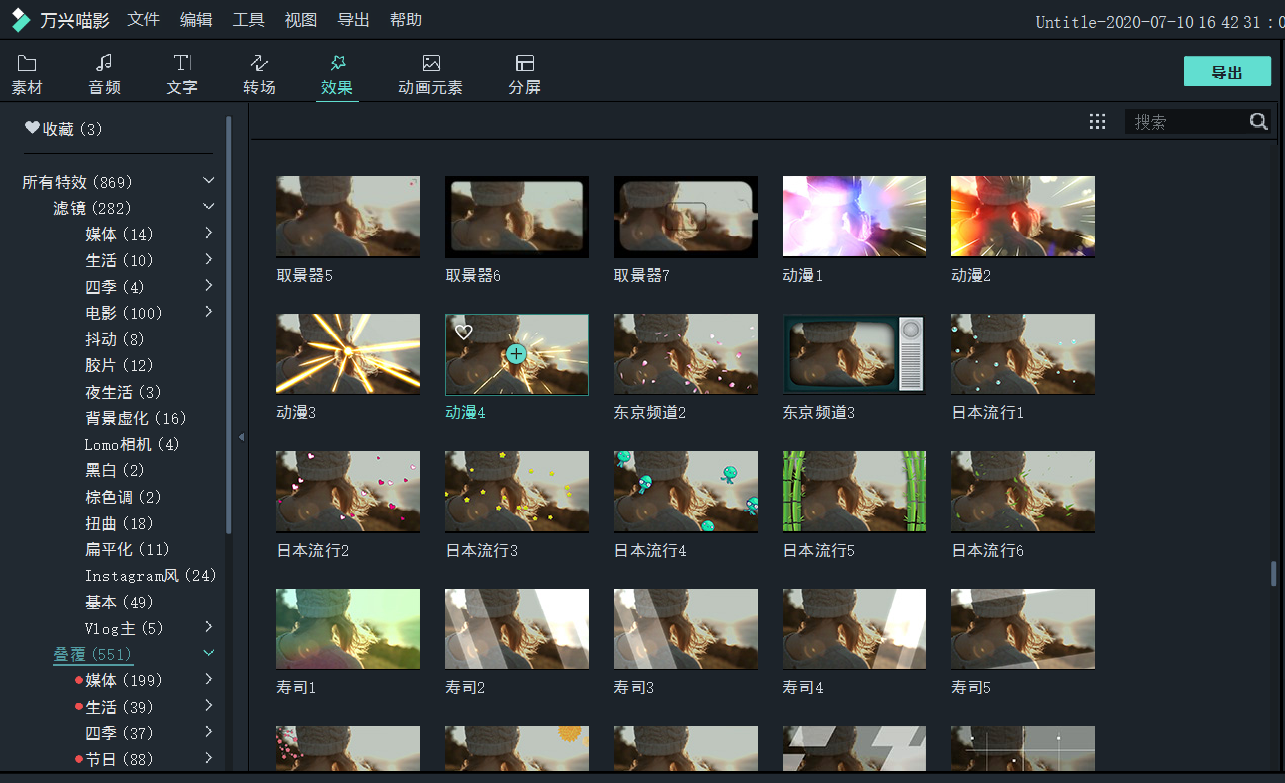
Task: Expand the 媒体 (14) arrow
Action: pyautogui.click(x=209, y=233)
